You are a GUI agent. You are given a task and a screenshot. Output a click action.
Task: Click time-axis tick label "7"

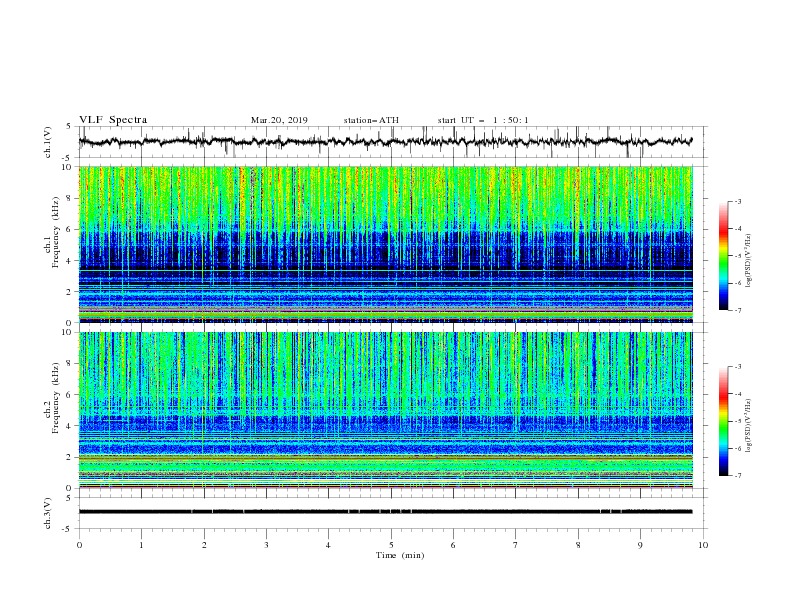[516, 545]
